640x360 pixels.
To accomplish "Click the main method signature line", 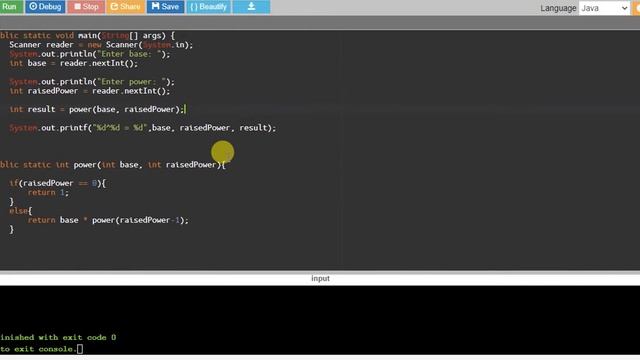I will coord(88,36).
